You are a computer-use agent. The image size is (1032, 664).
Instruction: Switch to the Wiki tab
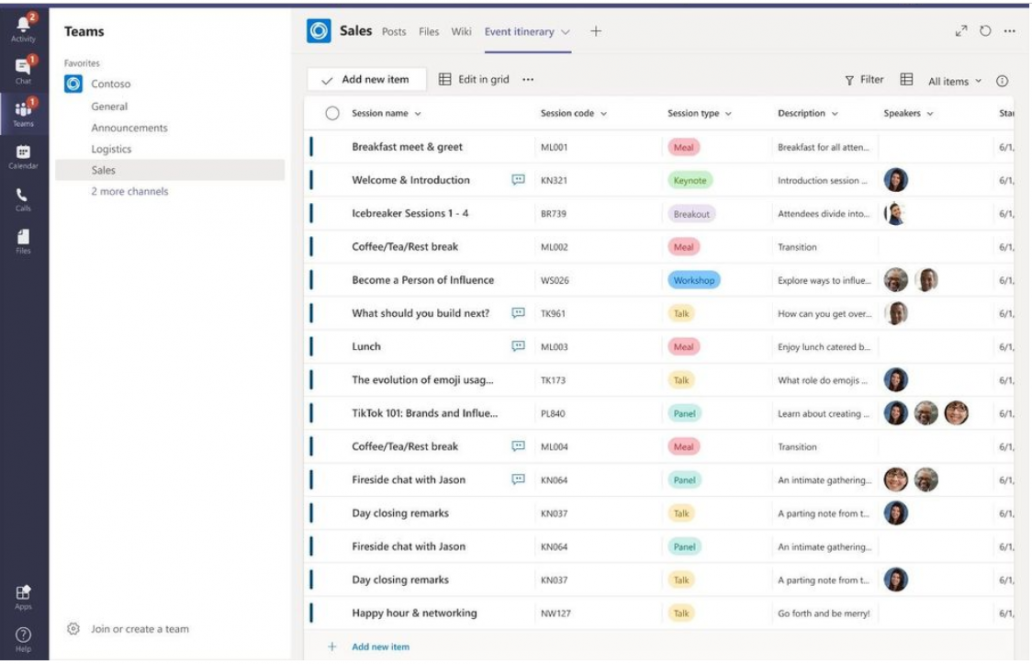click(461, 32)
